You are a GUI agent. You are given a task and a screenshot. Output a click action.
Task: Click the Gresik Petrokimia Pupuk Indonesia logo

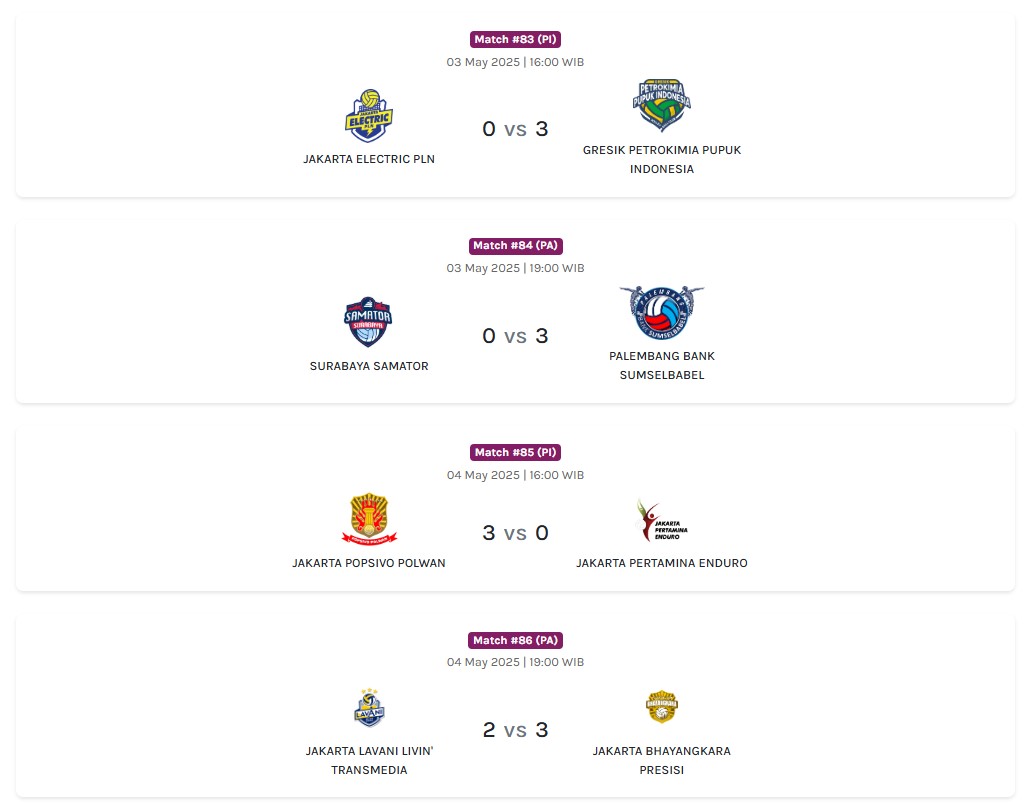tap(662, 106)
